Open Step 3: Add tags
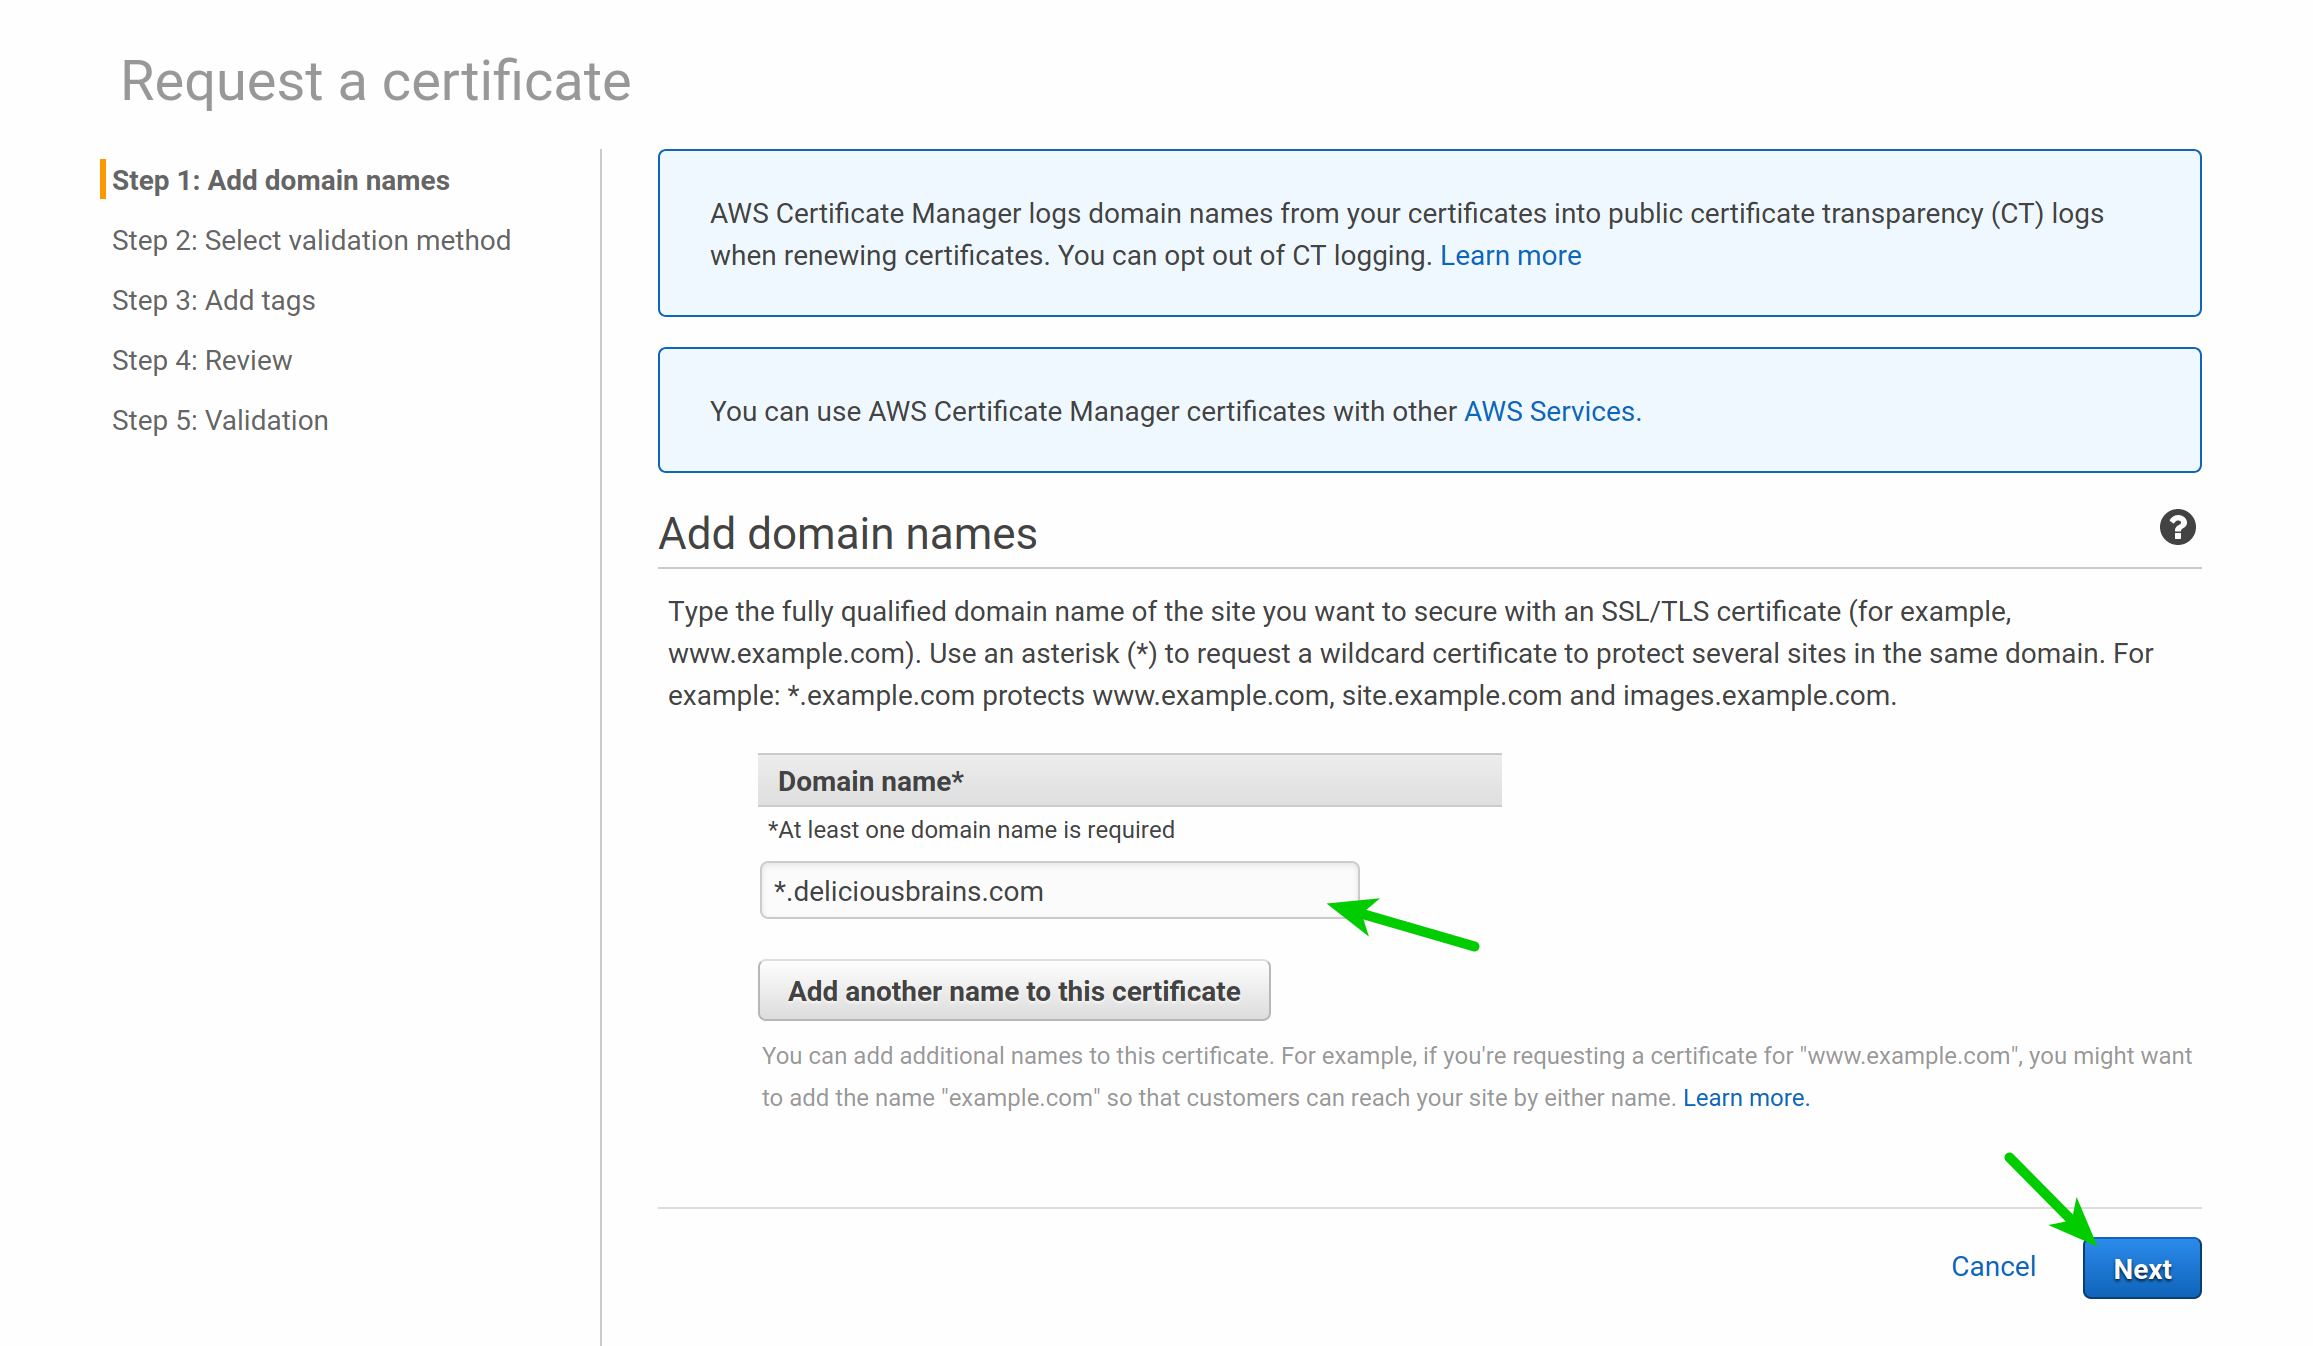The width and height of the screenshot is (2313, 1346). pos(213,300)
